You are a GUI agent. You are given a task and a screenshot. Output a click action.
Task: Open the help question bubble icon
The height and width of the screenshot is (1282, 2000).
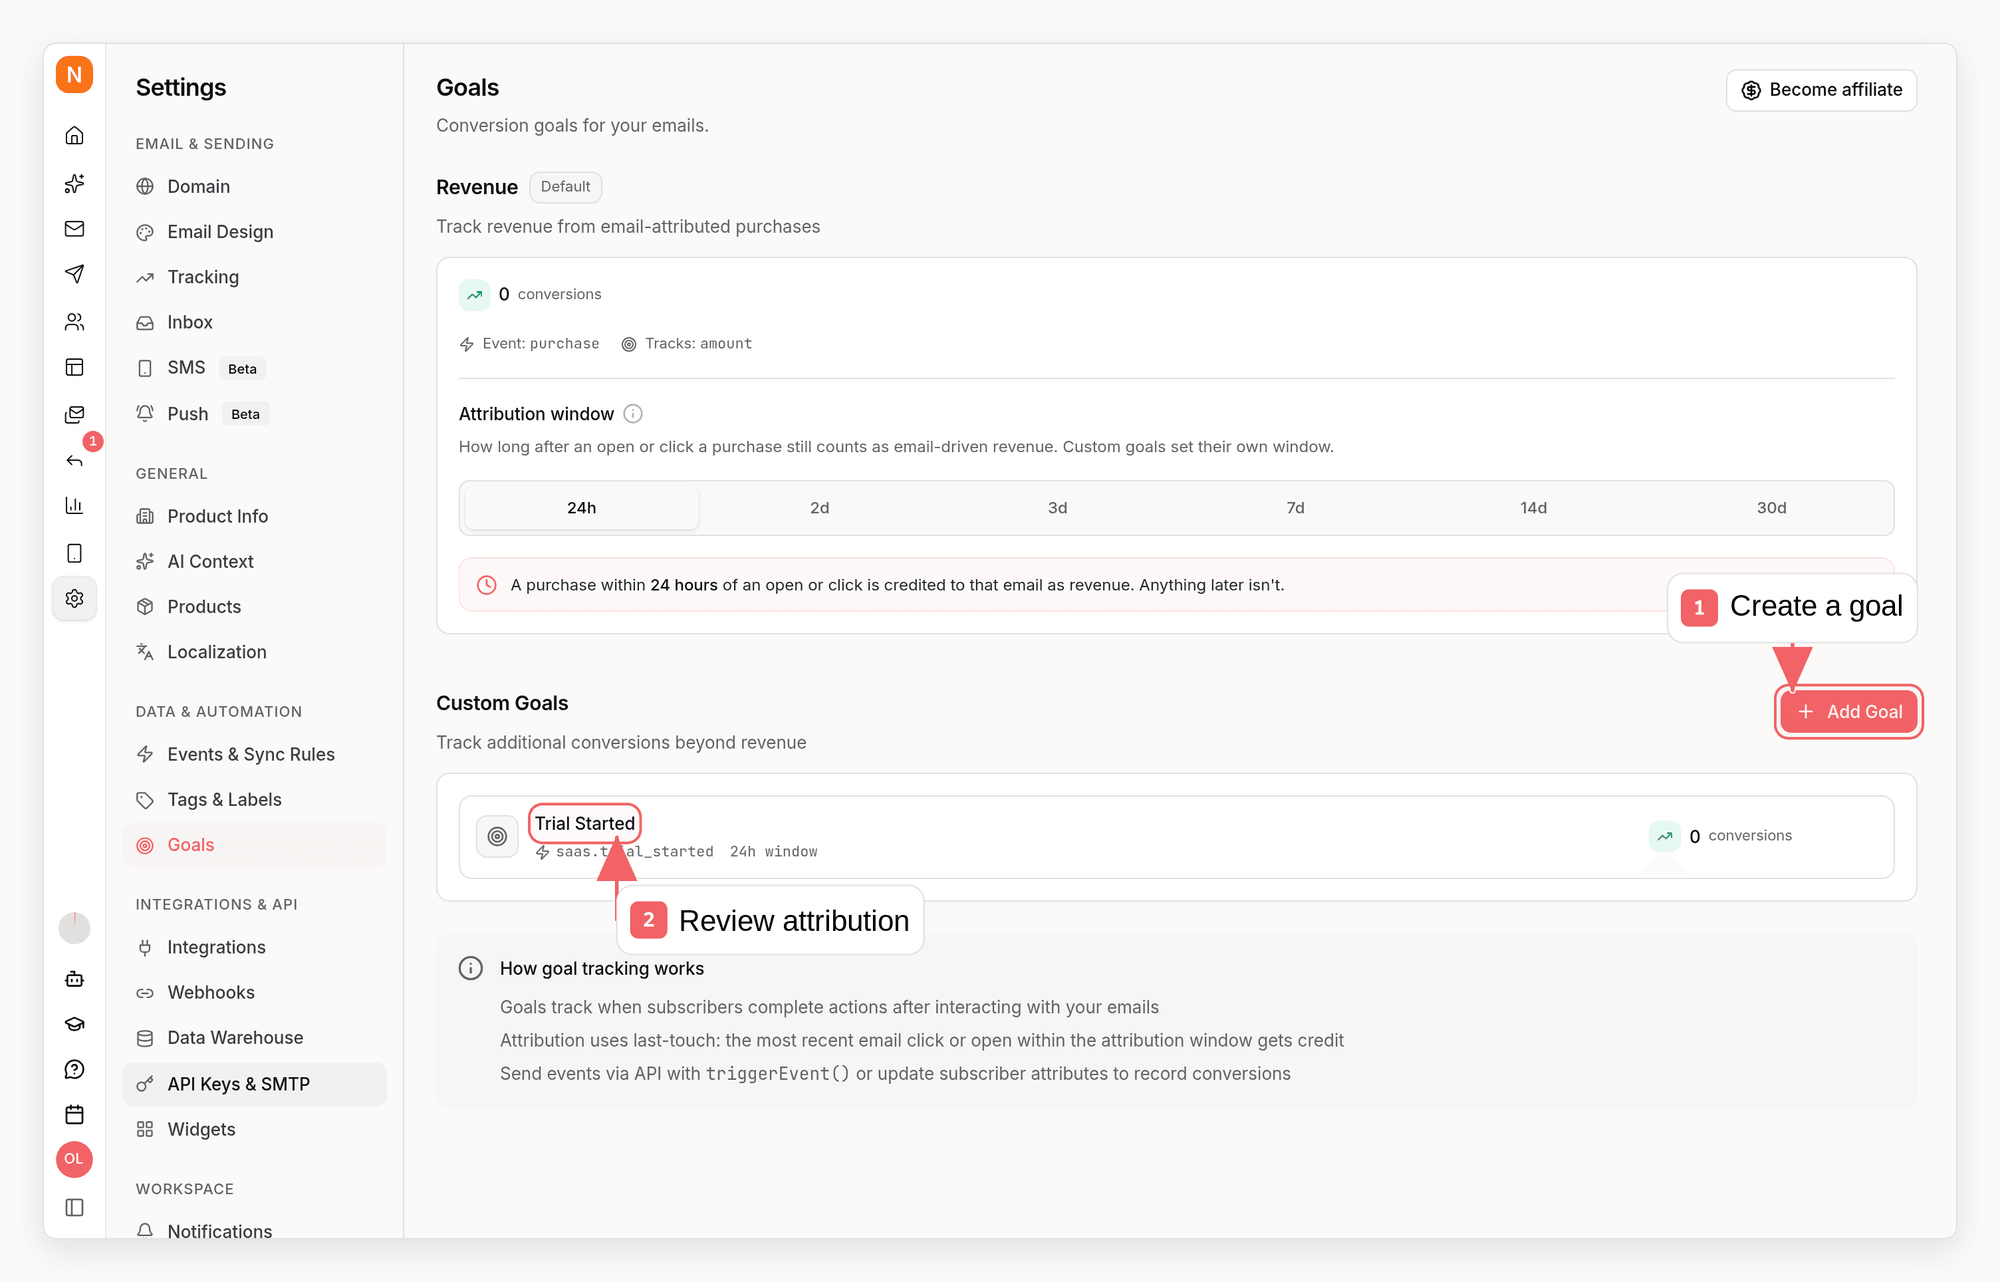click(x=74, y=1070)
